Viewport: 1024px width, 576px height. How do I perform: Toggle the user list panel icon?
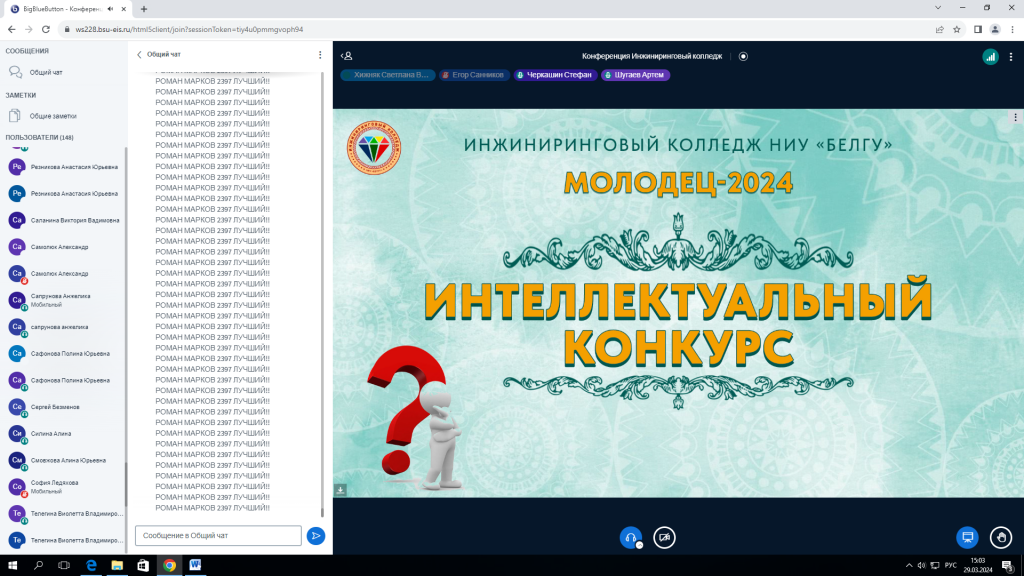coord(347,56)
